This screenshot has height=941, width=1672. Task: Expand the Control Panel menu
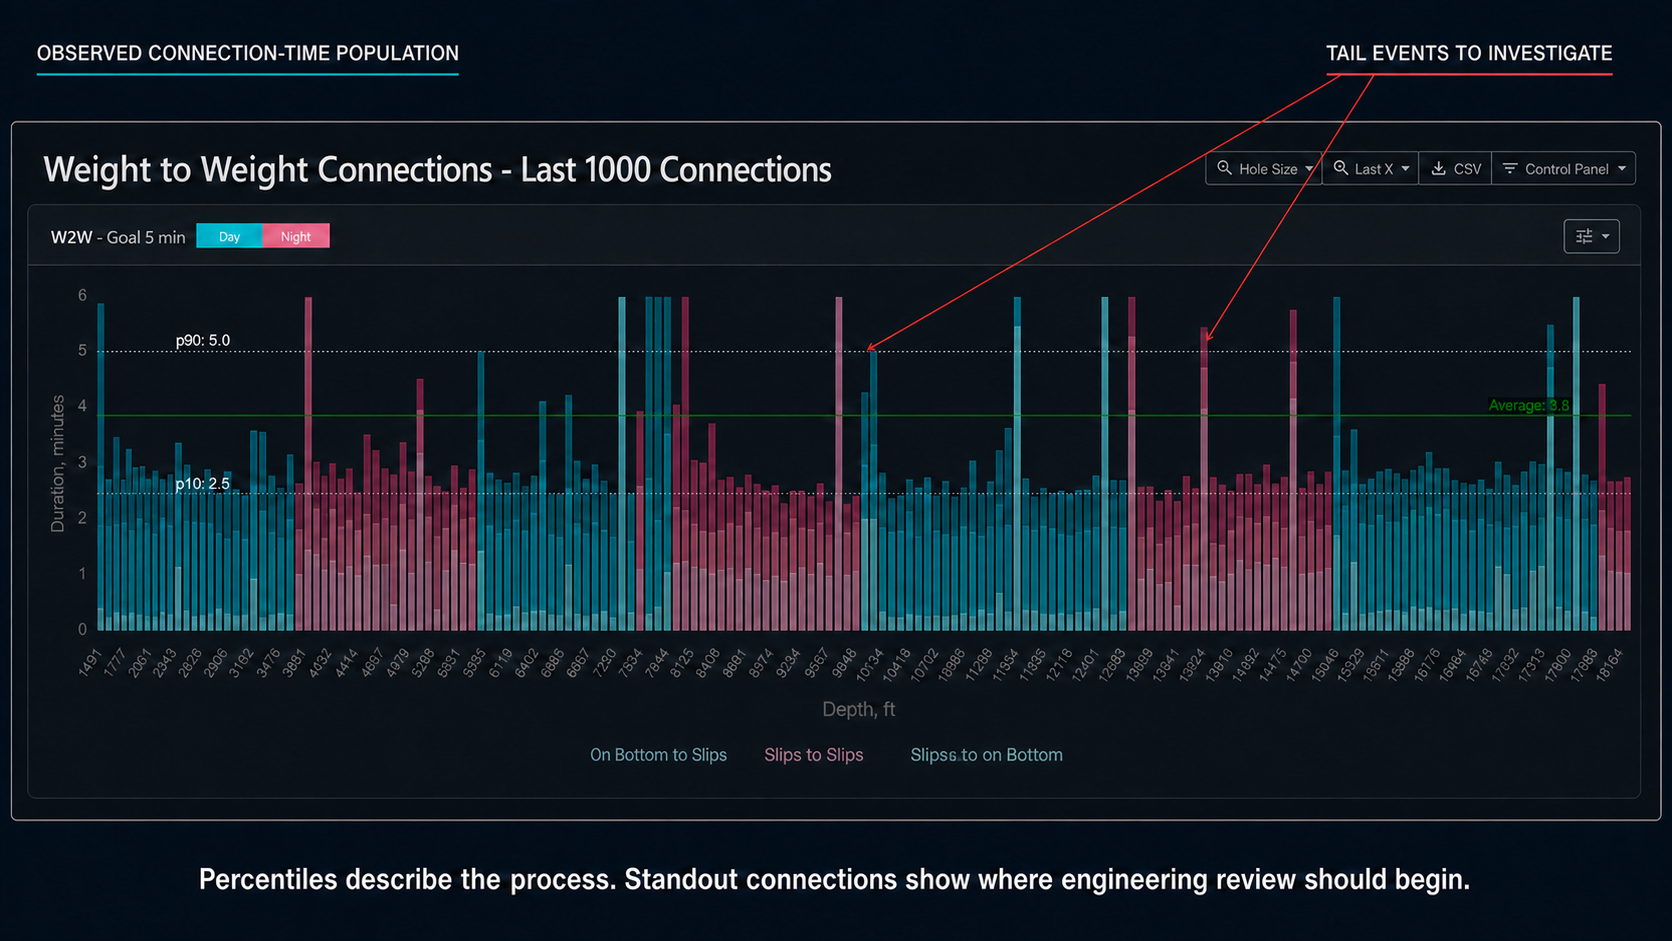tap(1564, 169)
